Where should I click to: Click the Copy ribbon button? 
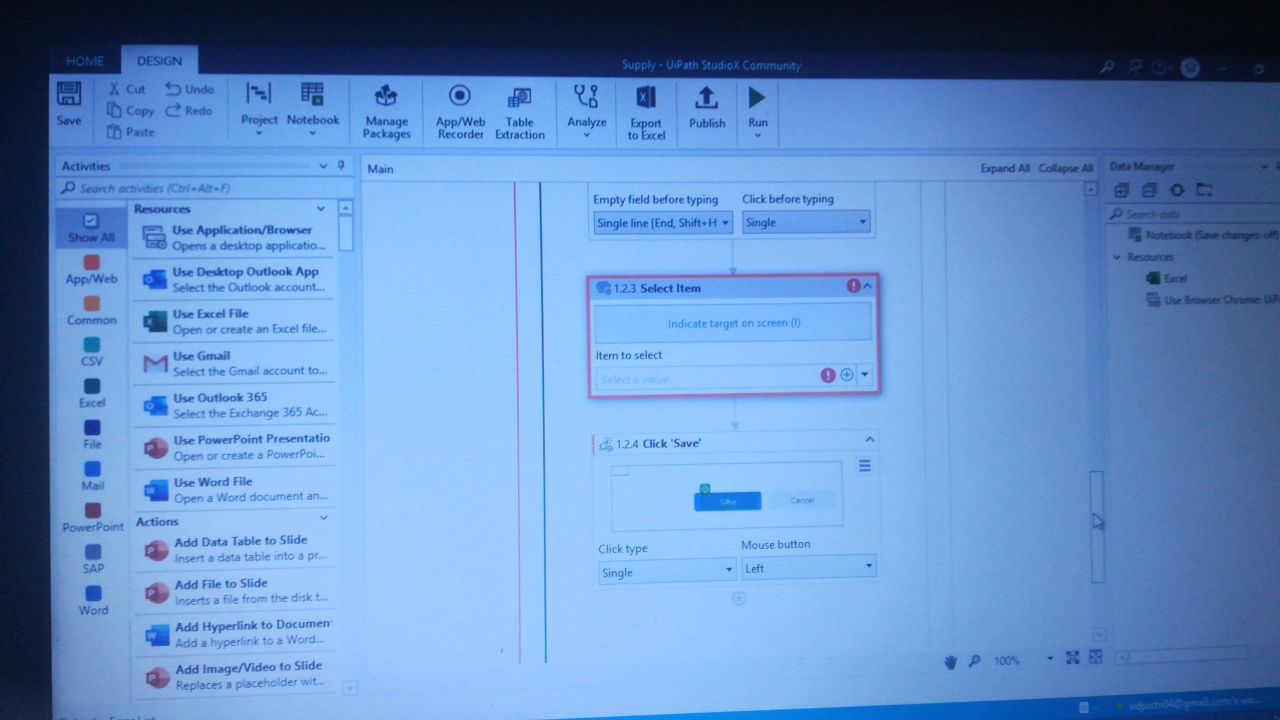[x=130, y=111]
